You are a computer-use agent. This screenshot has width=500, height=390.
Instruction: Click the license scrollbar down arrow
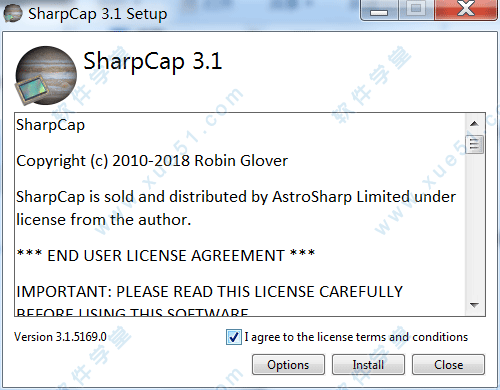click(x=474, y=305)
